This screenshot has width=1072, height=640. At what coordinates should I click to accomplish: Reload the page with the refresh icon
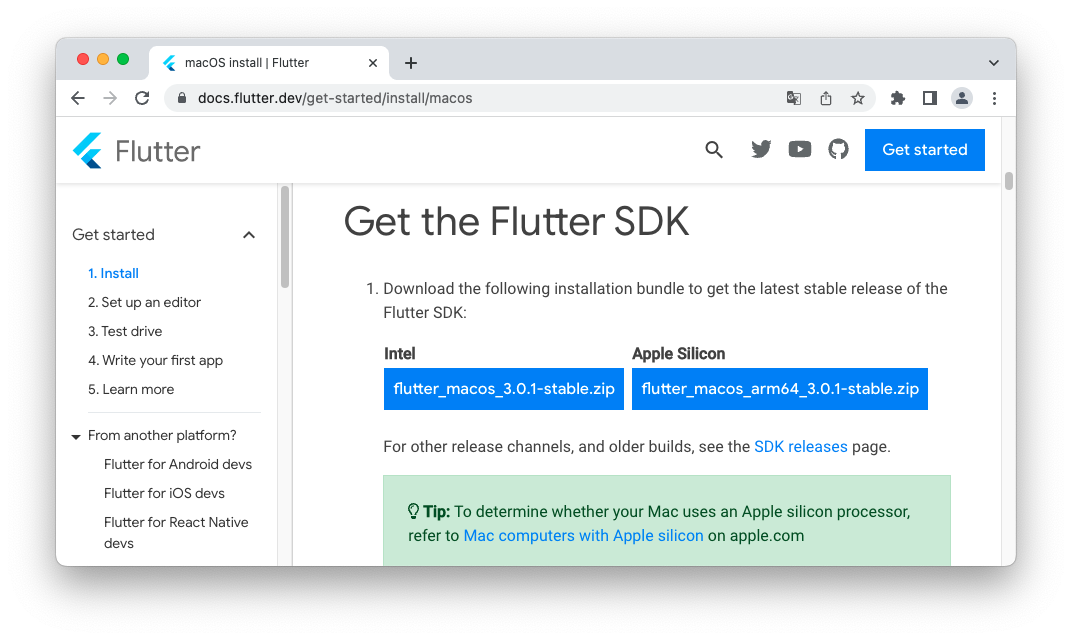coord(142,98)
